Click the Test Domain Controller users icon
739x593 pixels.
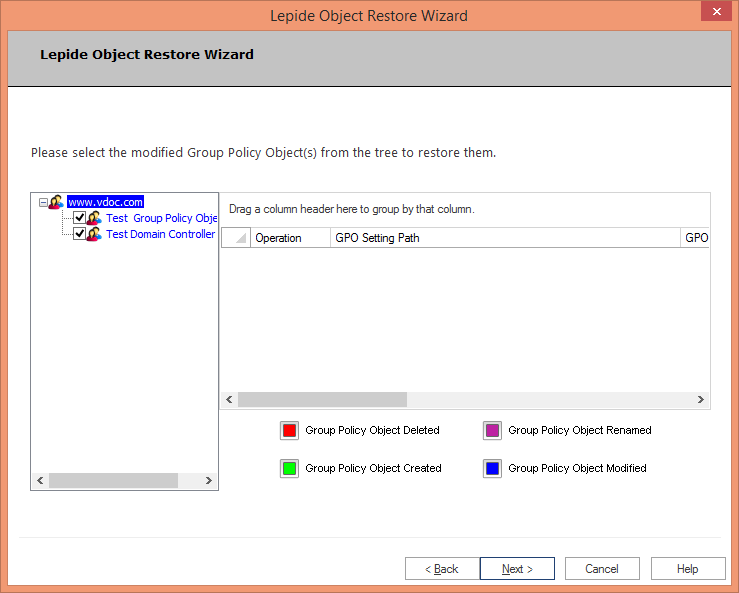tap(94, 234)
